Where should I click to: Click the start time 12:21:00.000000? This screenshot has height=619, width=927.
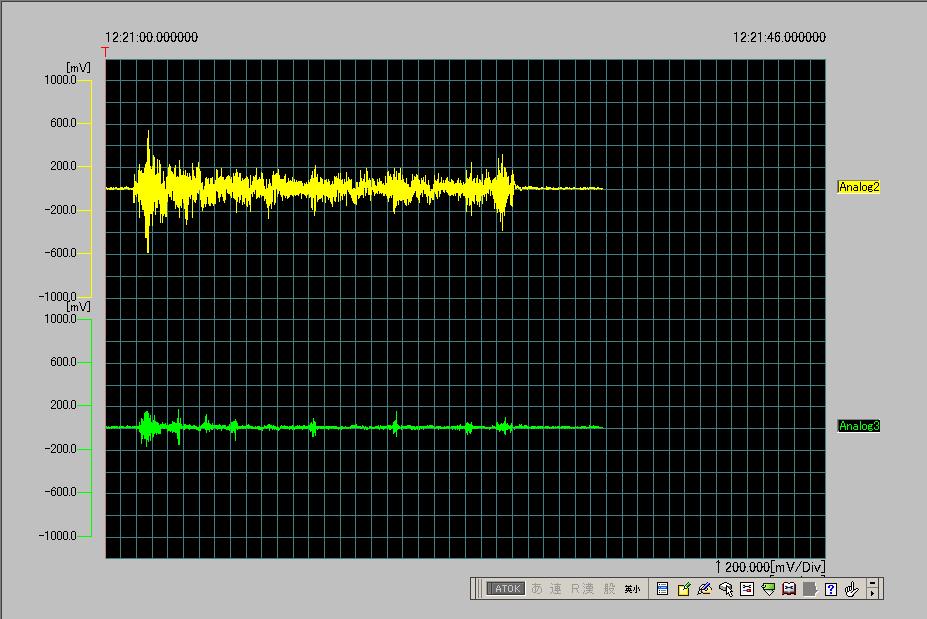[x=151, y=37]
